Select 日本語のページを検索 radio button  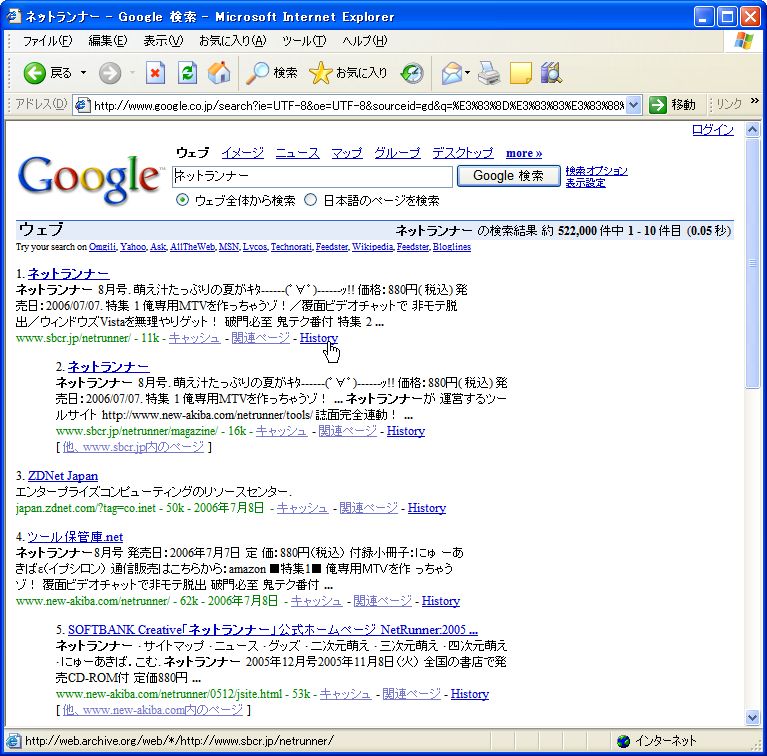pos(311,200)
